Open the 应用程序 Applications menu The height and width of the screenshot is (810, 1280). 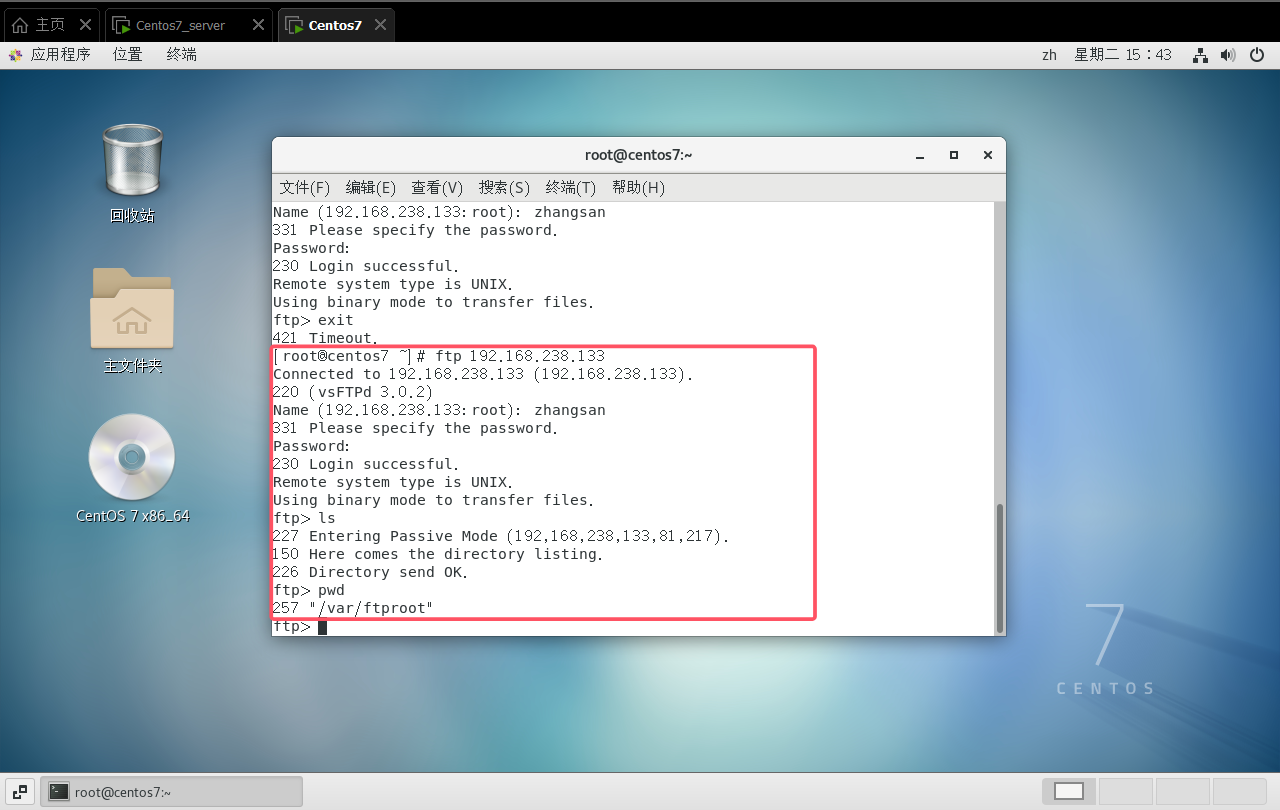click(50, 55)
